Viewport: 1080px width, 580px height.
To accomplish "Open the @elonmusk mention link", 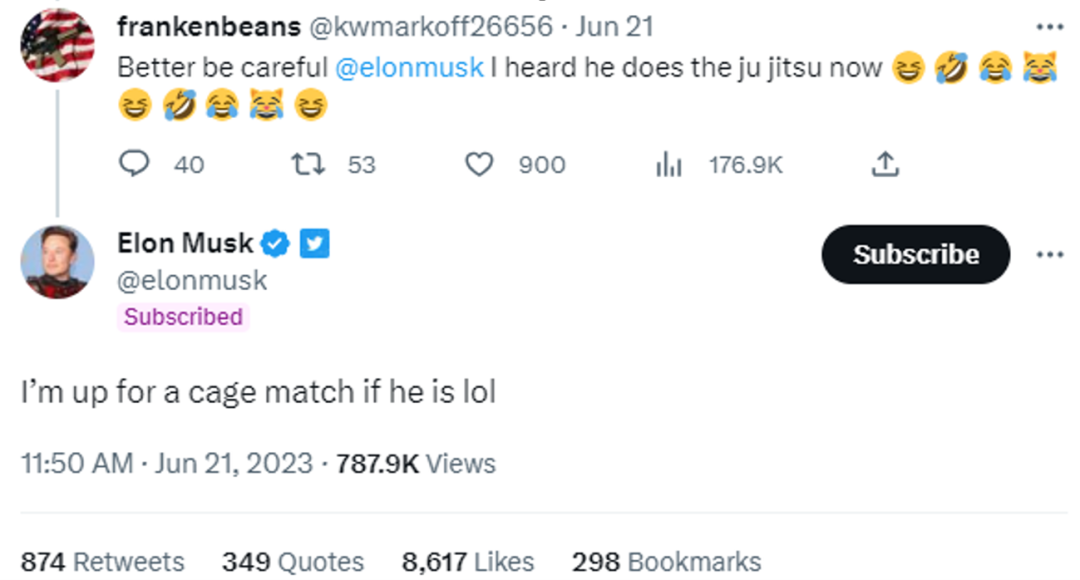I will click(409, 68).
